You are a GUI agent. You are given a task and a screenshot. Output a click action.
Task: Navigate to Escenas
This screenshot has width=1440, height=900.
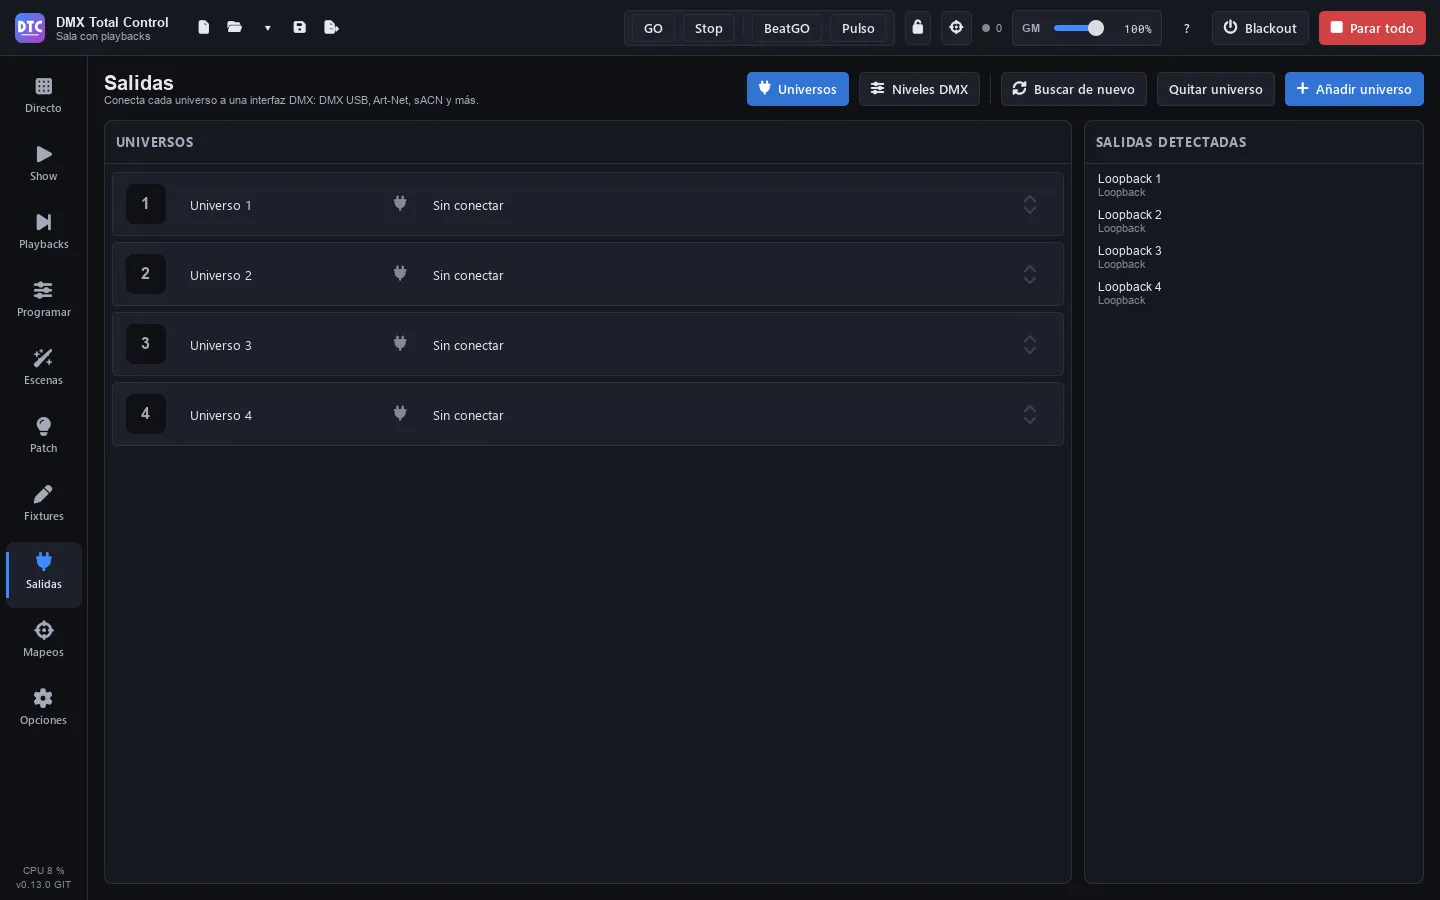pyautogui.click(x=43, y=368)
